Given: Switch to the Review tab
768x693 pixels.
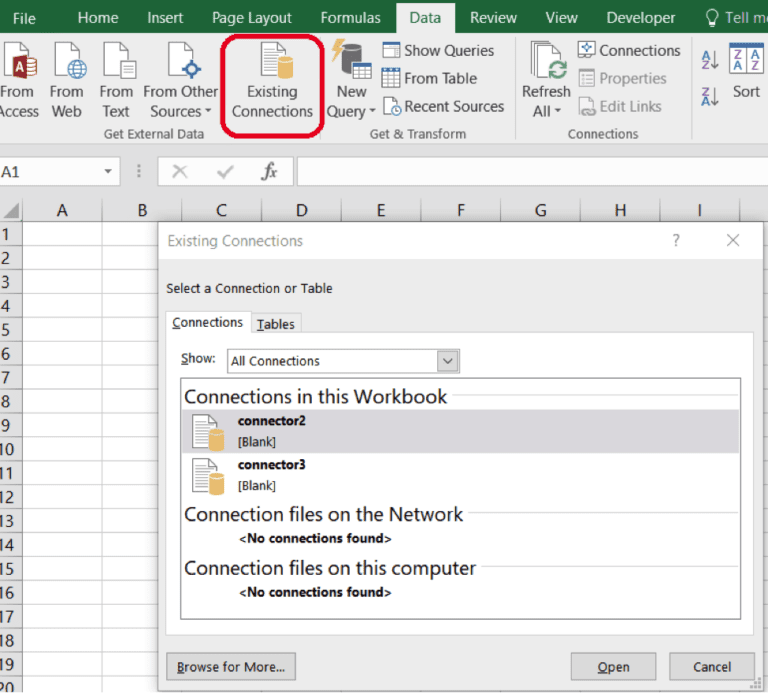Looking at the screenshot, I should click(493, 18).
